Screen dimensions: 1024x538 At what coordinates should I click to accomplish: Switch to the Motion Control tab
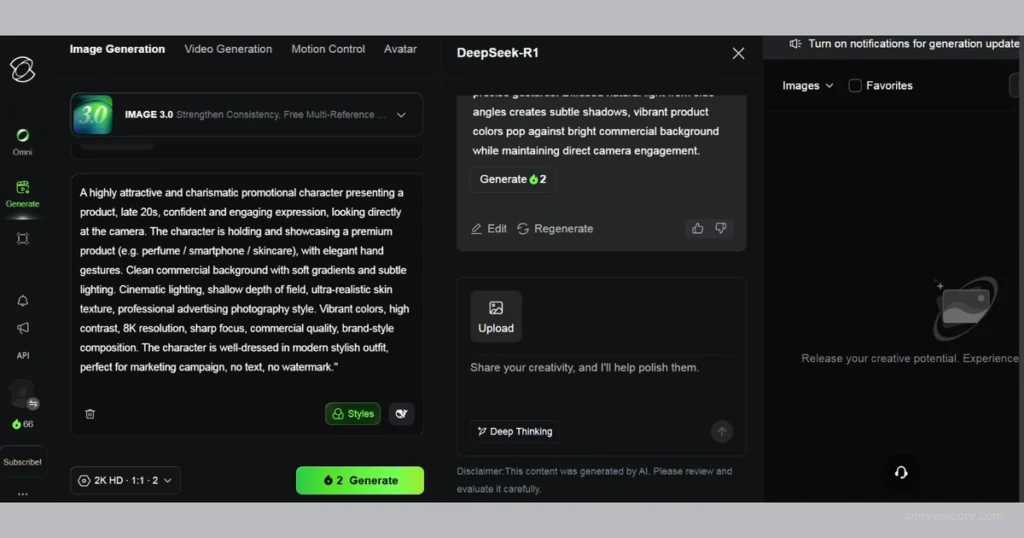(328, 49)
